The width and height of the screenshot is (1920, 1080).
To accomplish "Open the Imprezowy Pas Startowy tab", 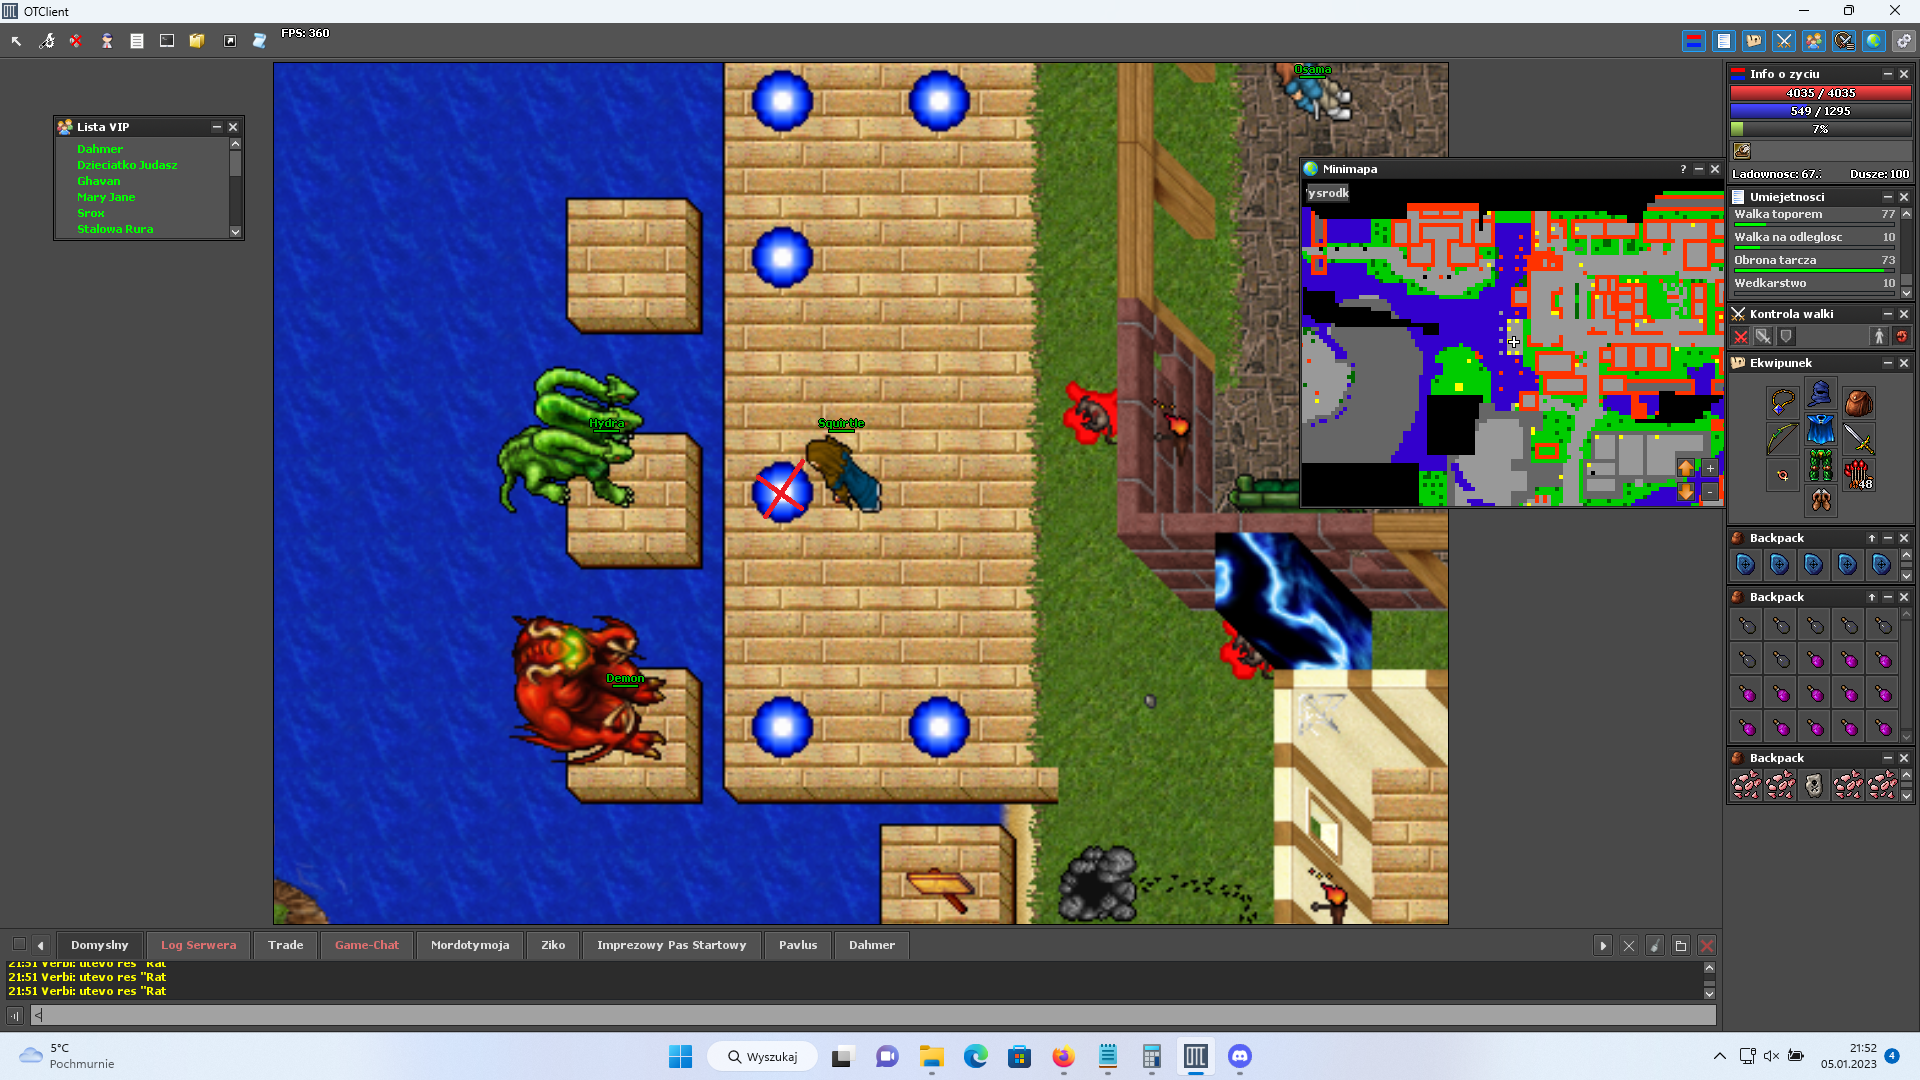I will (x=671, y=945).
